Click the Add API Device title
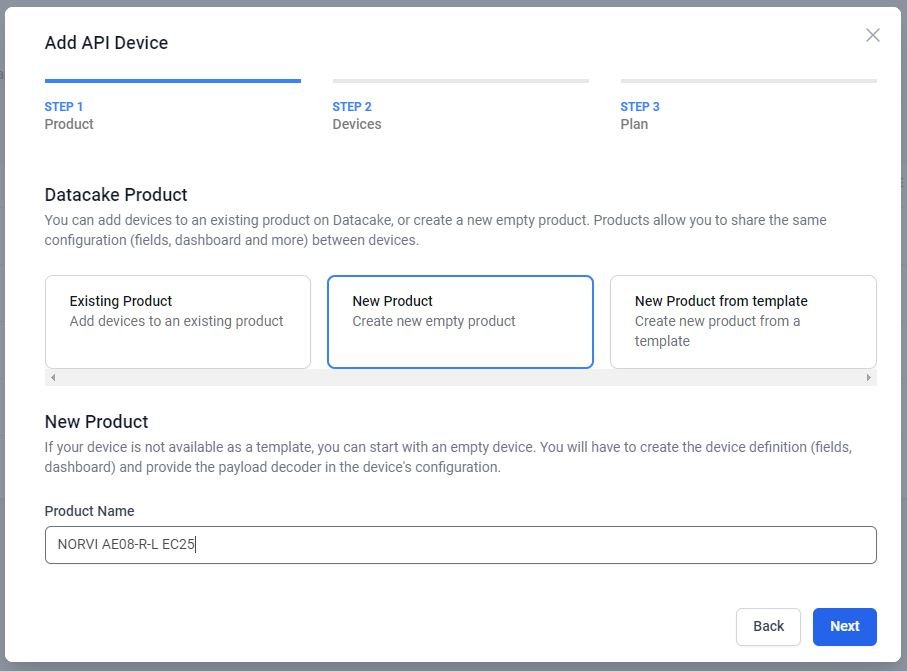This screenshot has width=907, height=671. [106, 43]
